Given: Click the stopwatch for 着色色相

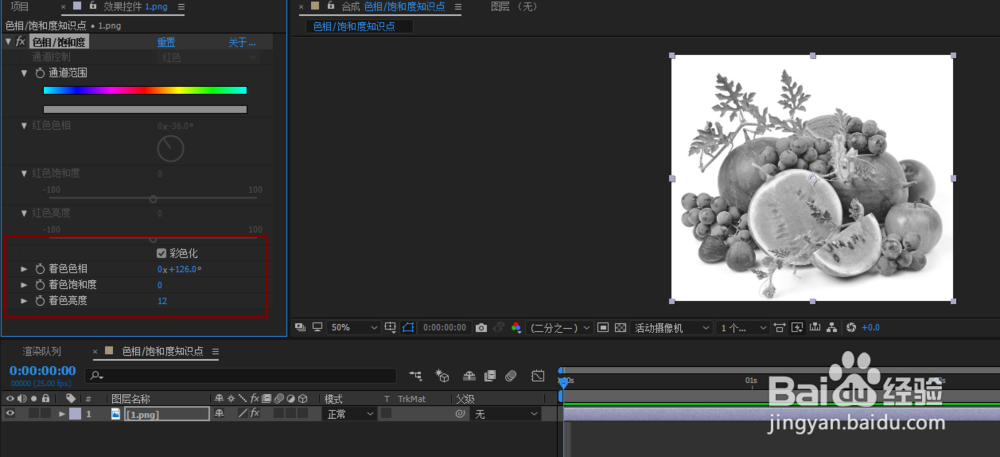Looking at the screenshot, I should pos(40,269).
